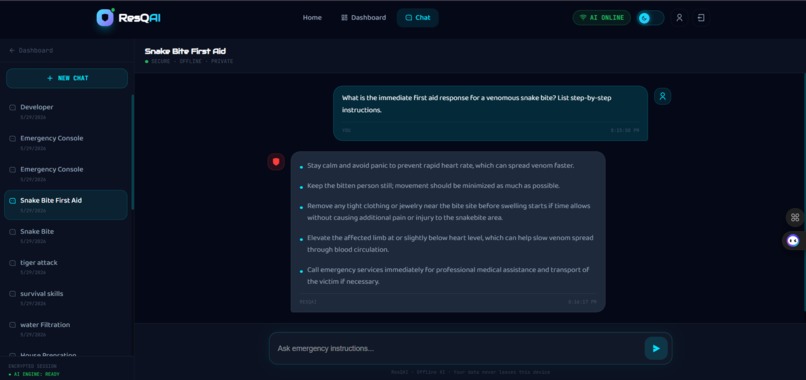
Task: Start a NEW CHAT
Action: (x=67, y=78)
